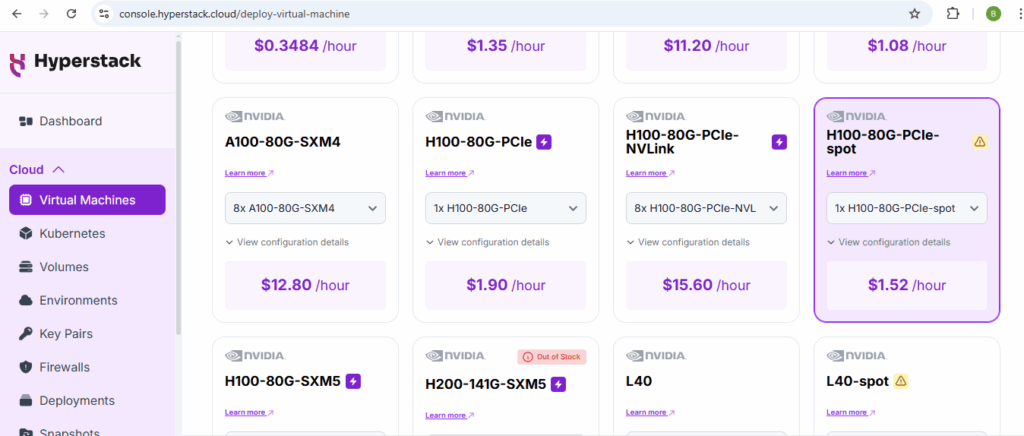Bookmark this page with the star icon
This screenshot has width=1024, height=436.
tap(914, 14)
